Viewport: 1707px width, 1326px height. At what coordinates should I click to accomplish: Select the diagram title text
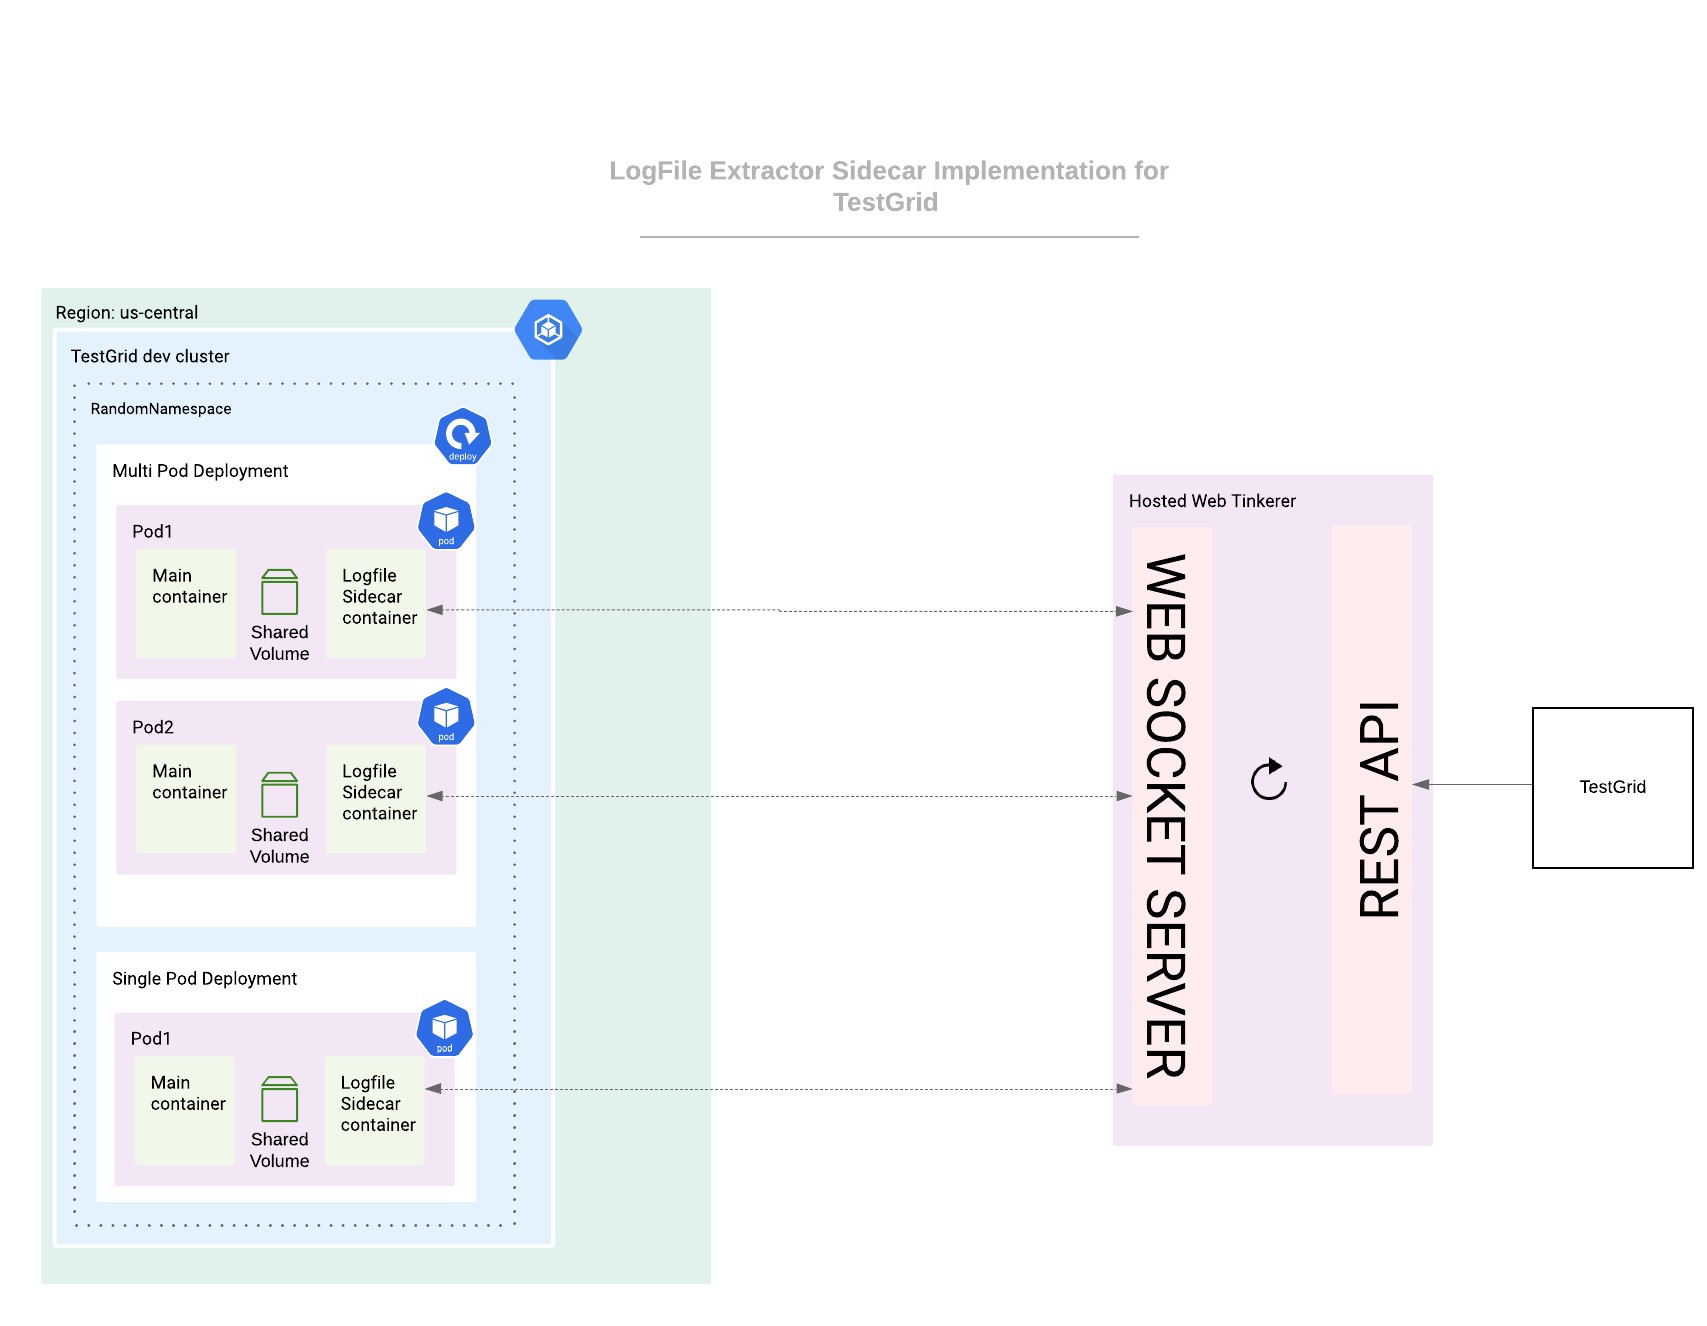click(889, 186)
